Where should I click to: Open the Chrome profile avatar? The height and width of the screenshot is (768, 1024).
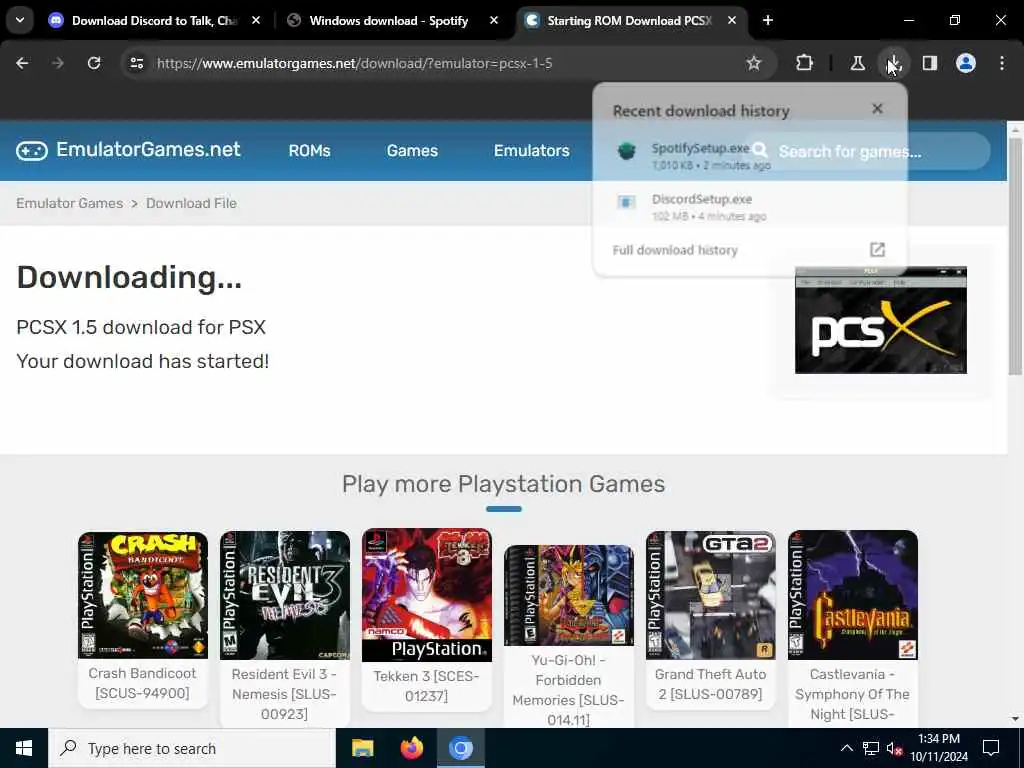pyautogui.click(x=966, y=63)
